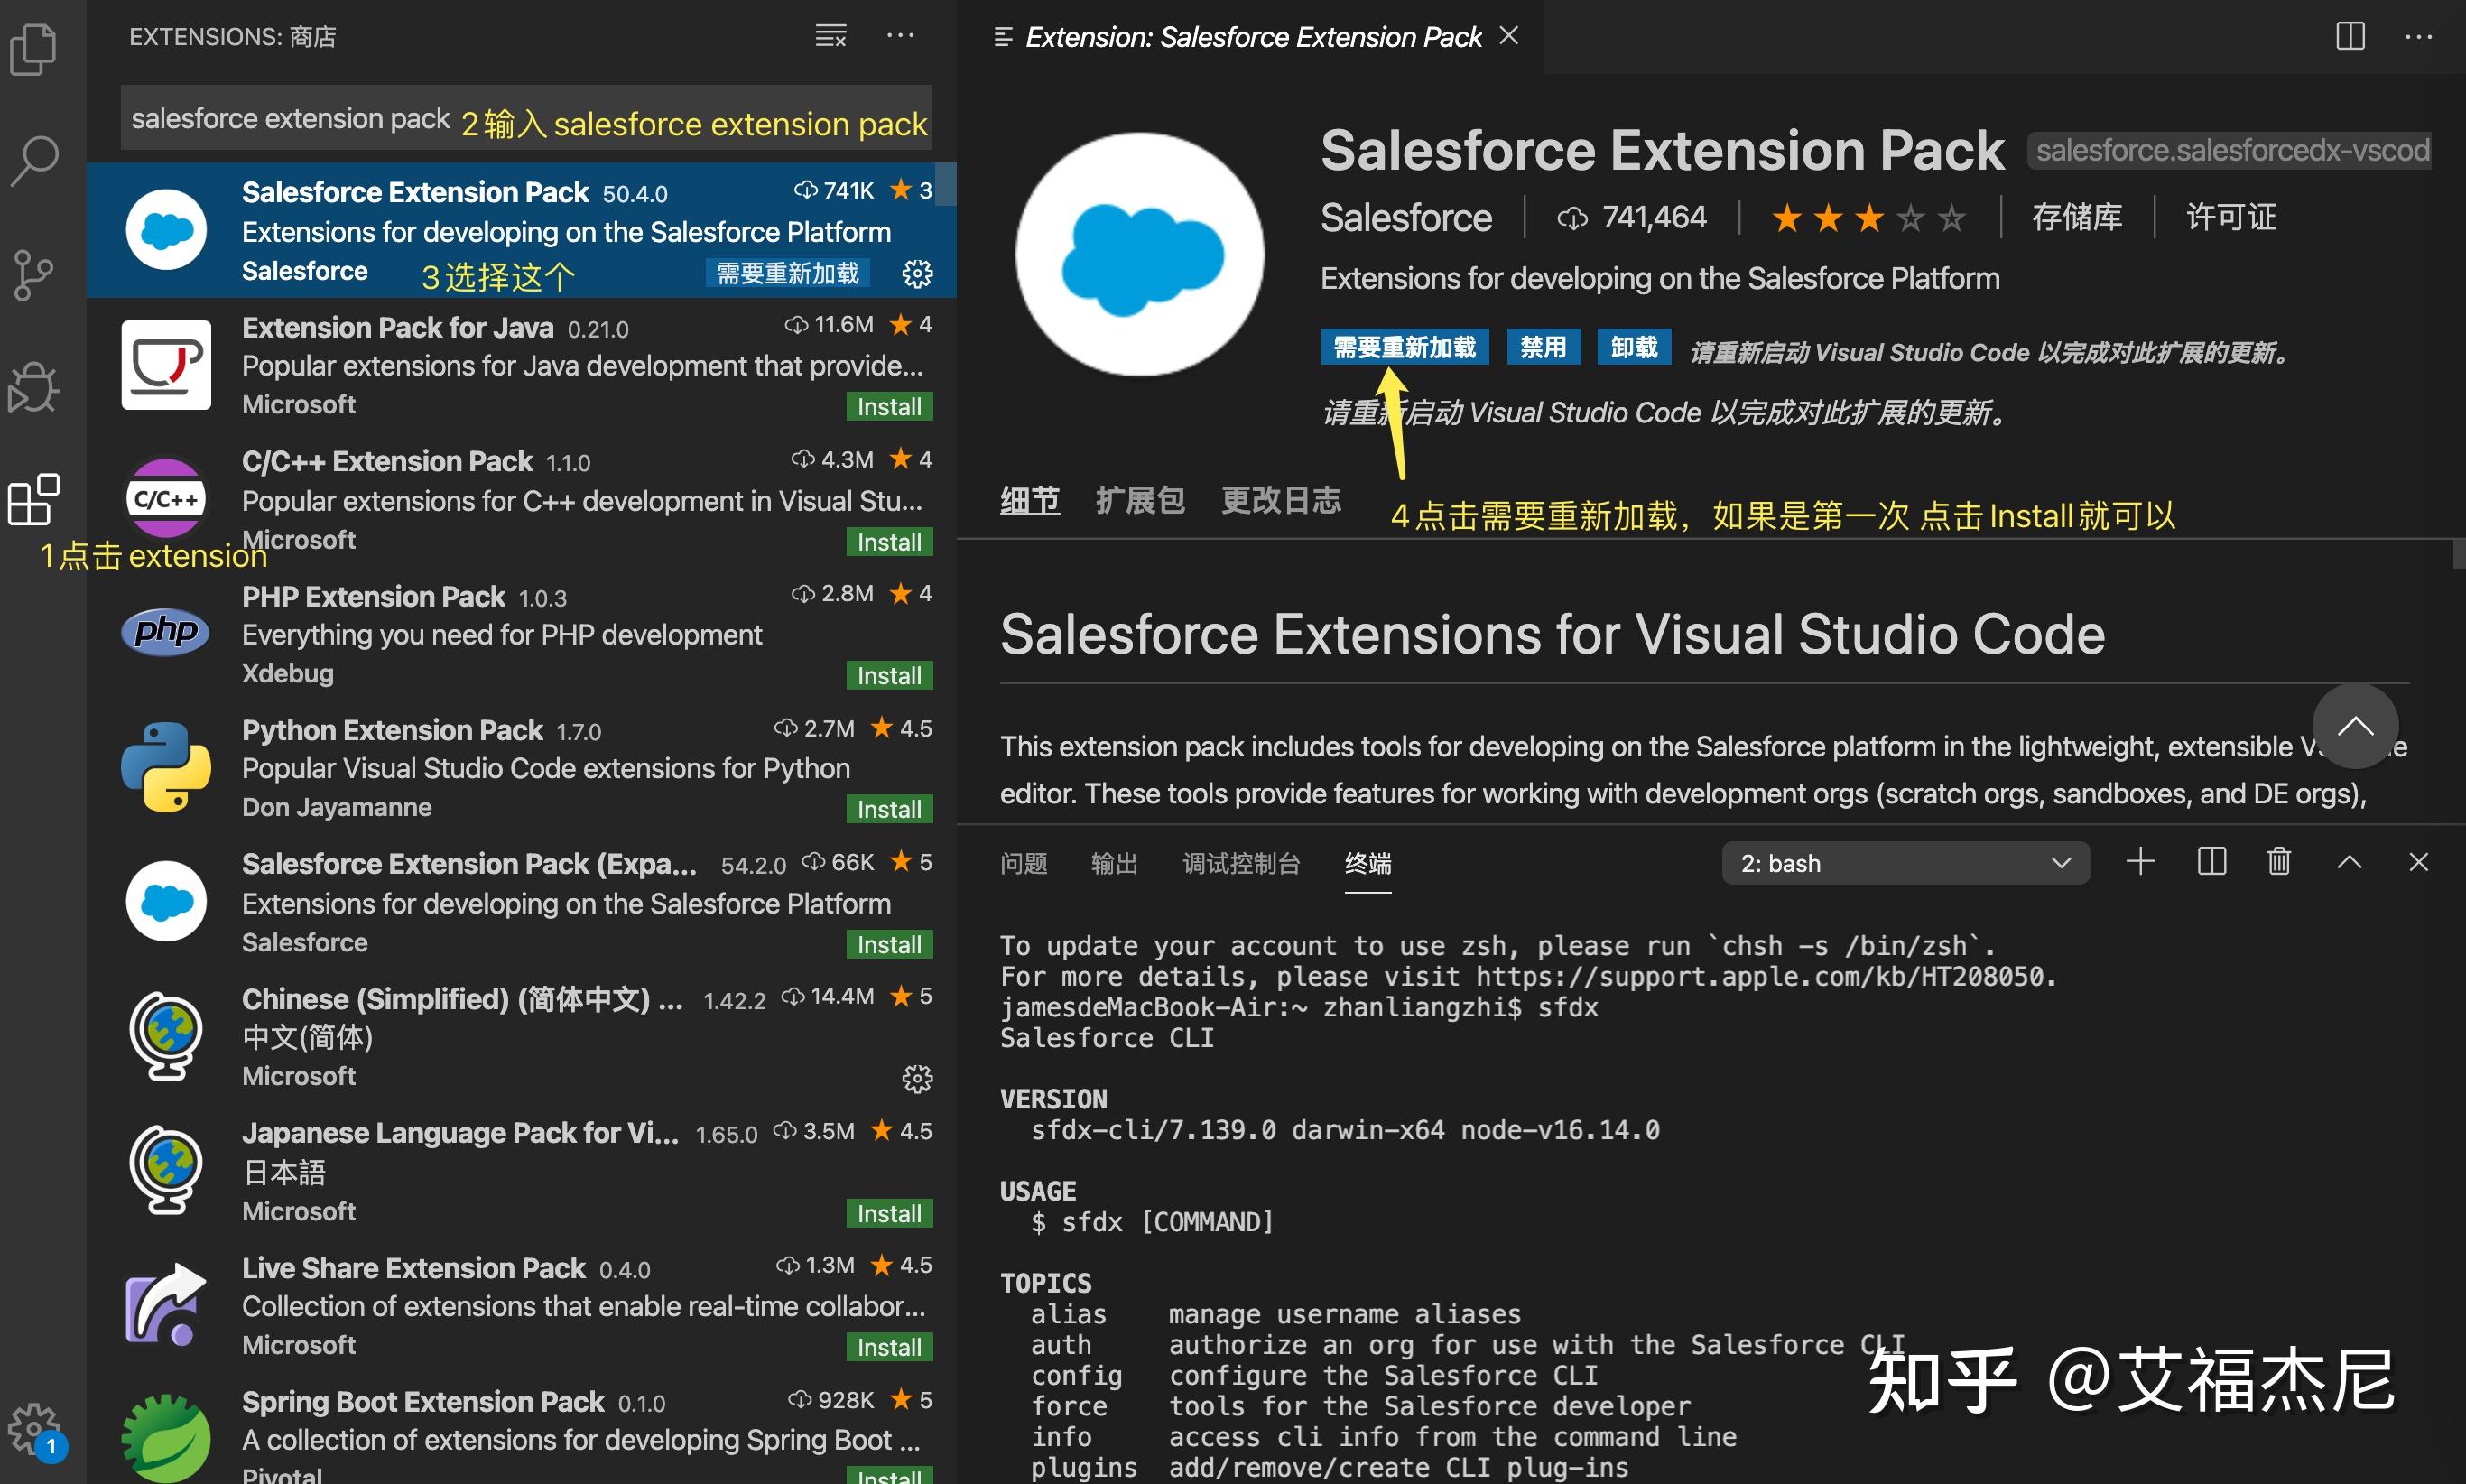This screenshot has height=1484, width=2466.
Task: Open the Run and Debug view
Action: 35,385
